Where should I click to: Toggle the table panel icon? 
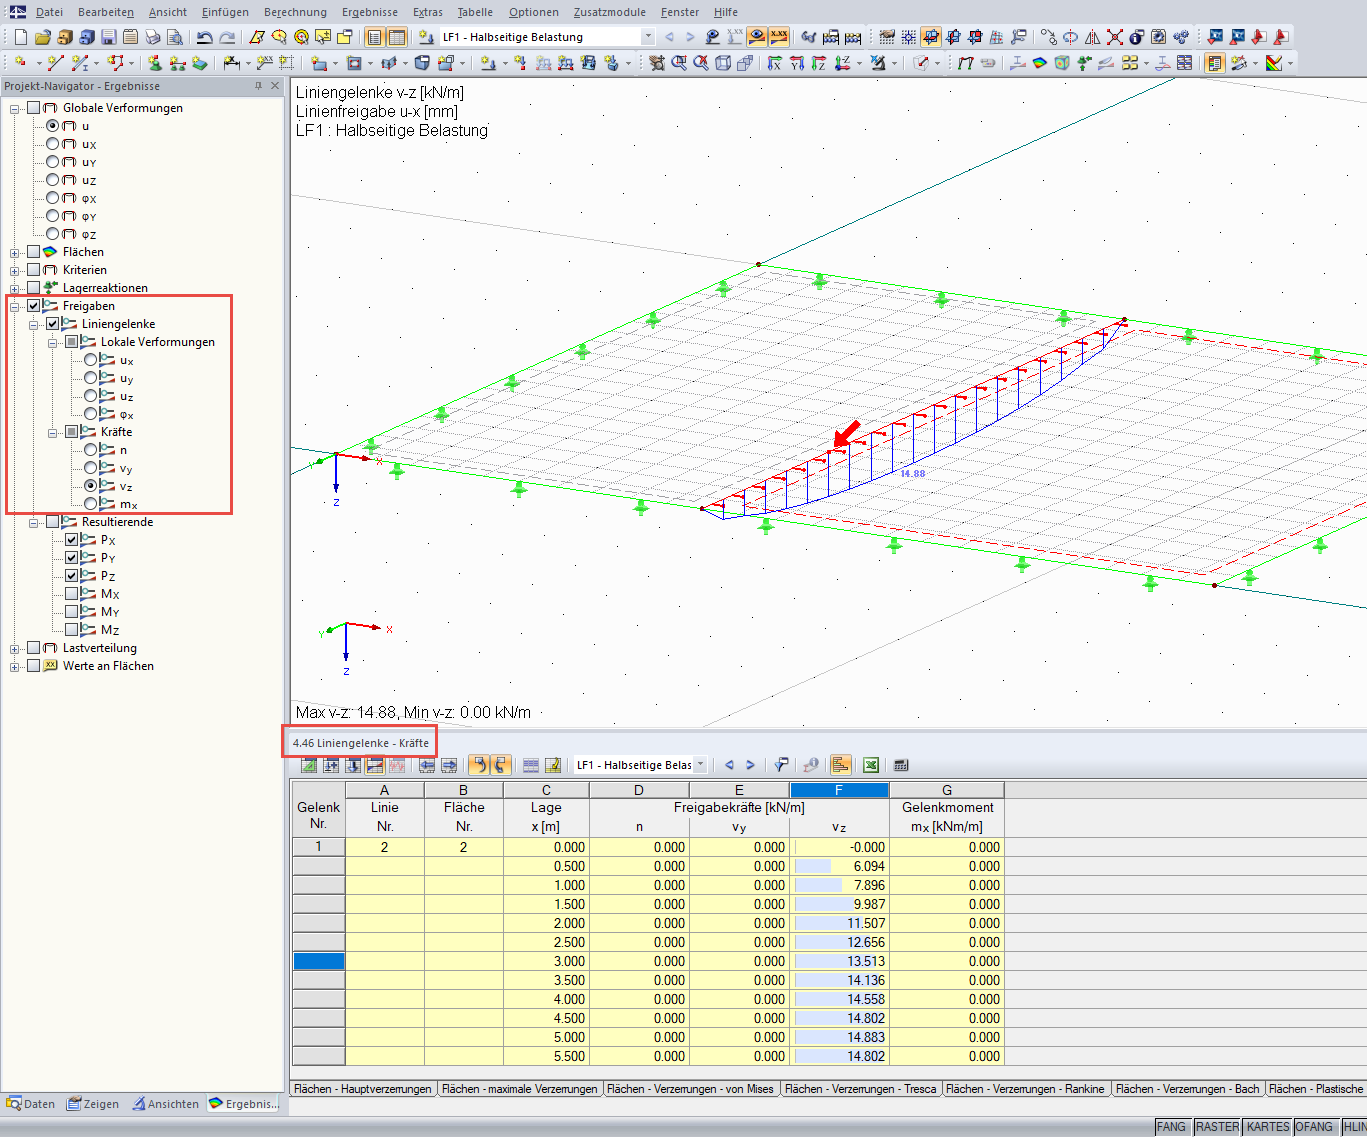[x=397, y=37]
